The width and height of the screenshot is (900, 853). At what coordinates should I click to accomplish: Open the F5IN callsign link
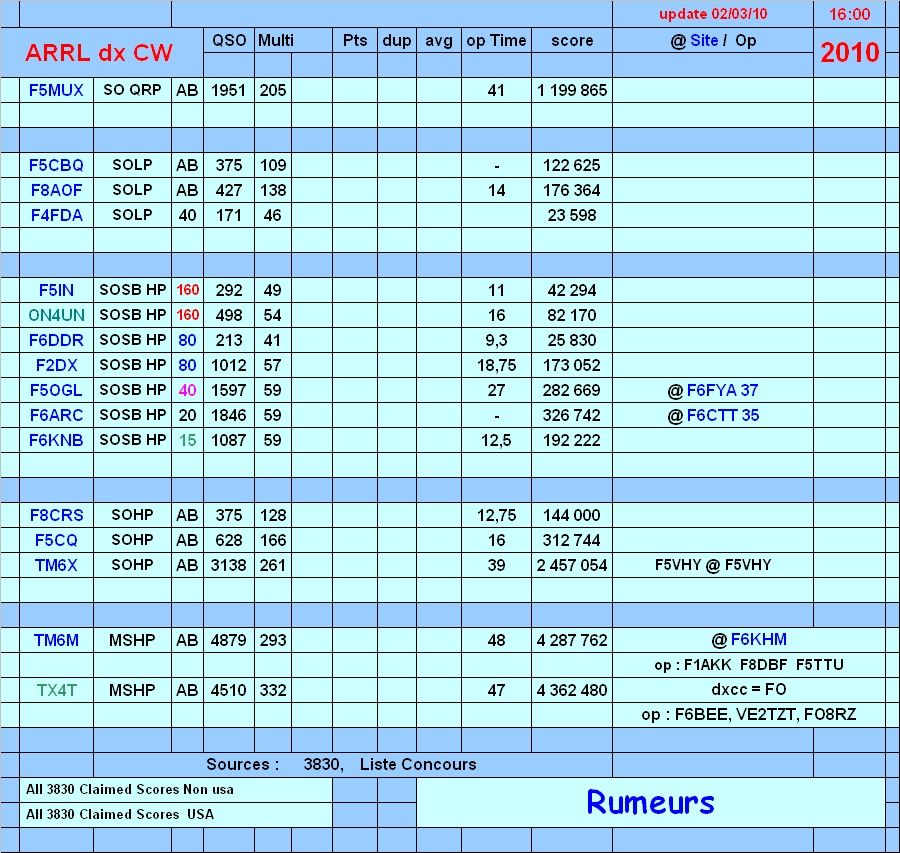[56, 290]
